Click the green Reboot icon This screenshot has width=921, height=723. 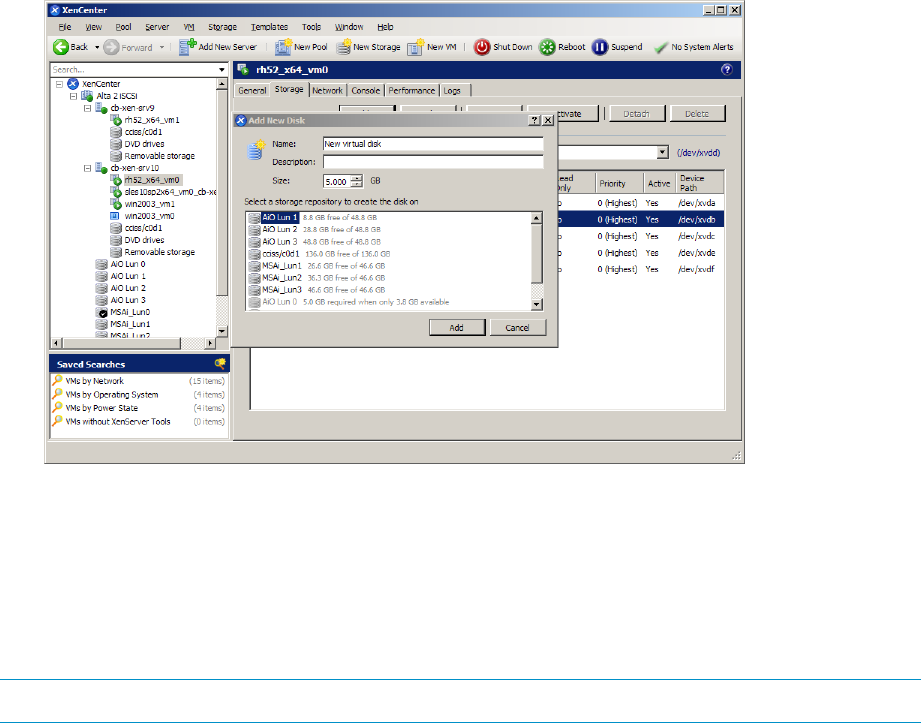[x=547, y=47]
